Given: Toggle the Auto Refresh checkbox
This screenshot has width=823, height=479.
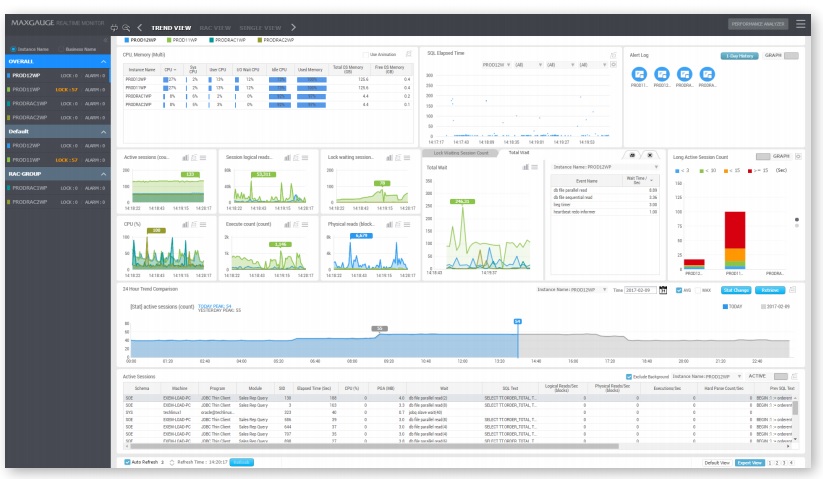Looking at the screenshot, I should (x=128, y=462).
